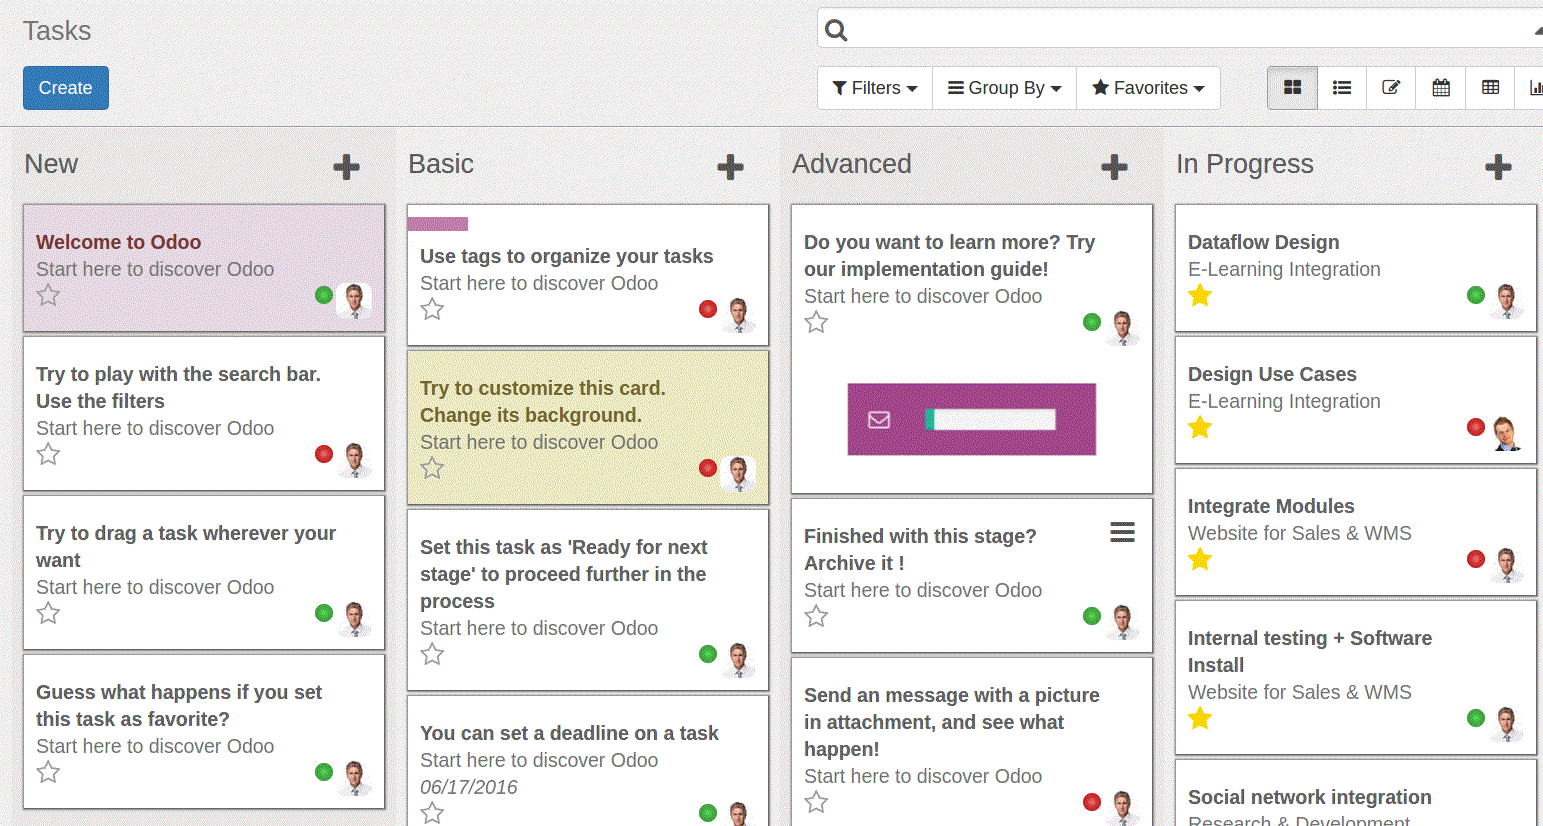Switch to Calendar view

click(1441, 88)
